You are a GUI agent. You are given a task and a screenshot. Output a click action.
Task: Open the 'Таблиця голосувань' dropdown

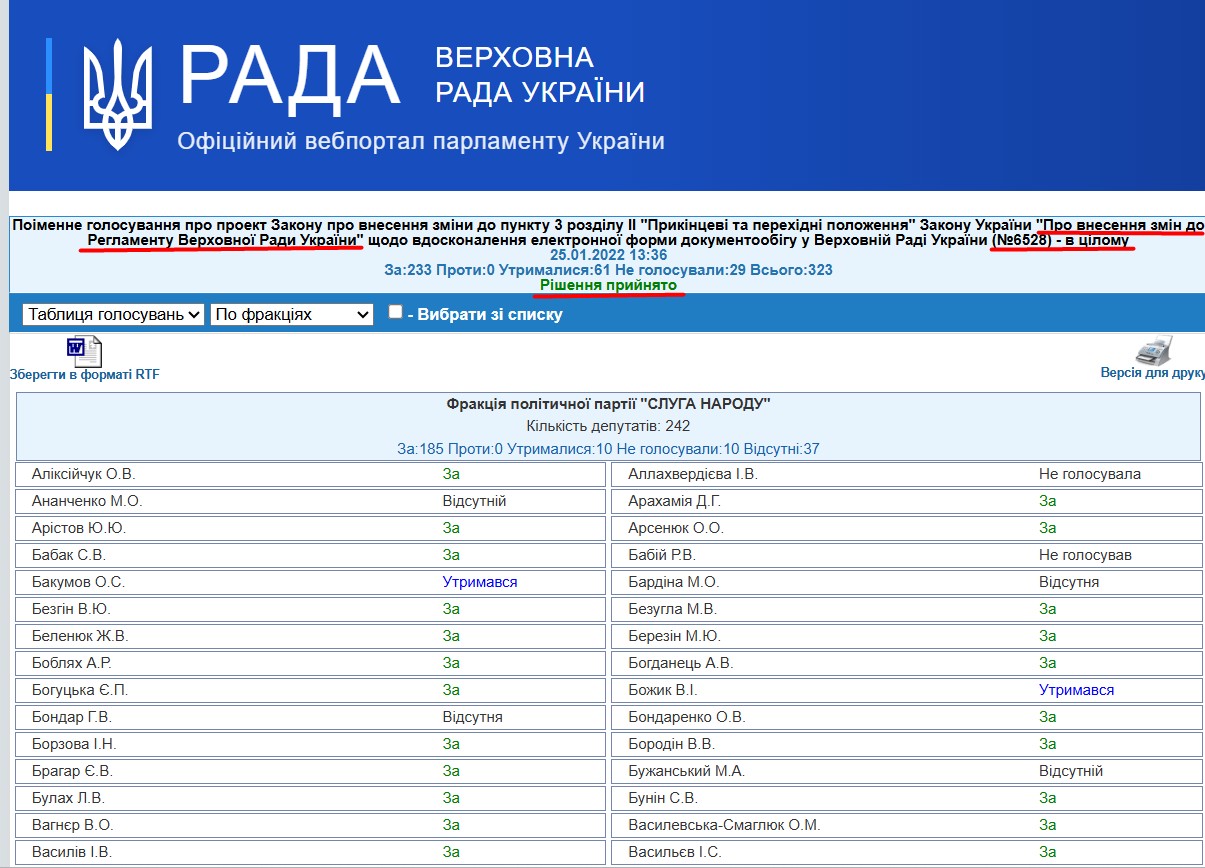tap(113, 314)
